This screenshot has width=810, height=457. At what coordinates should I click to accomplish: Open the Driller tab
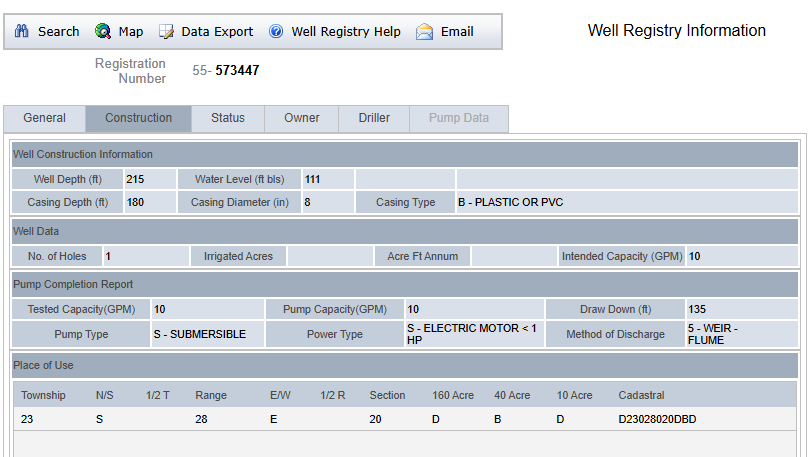click(374, 118)
